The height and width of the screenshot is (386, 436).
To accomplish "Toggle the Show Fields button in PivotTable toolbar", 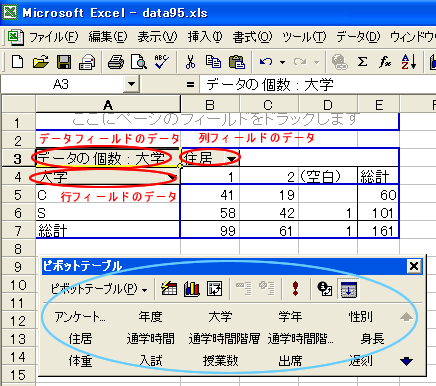I will (348, 288).
